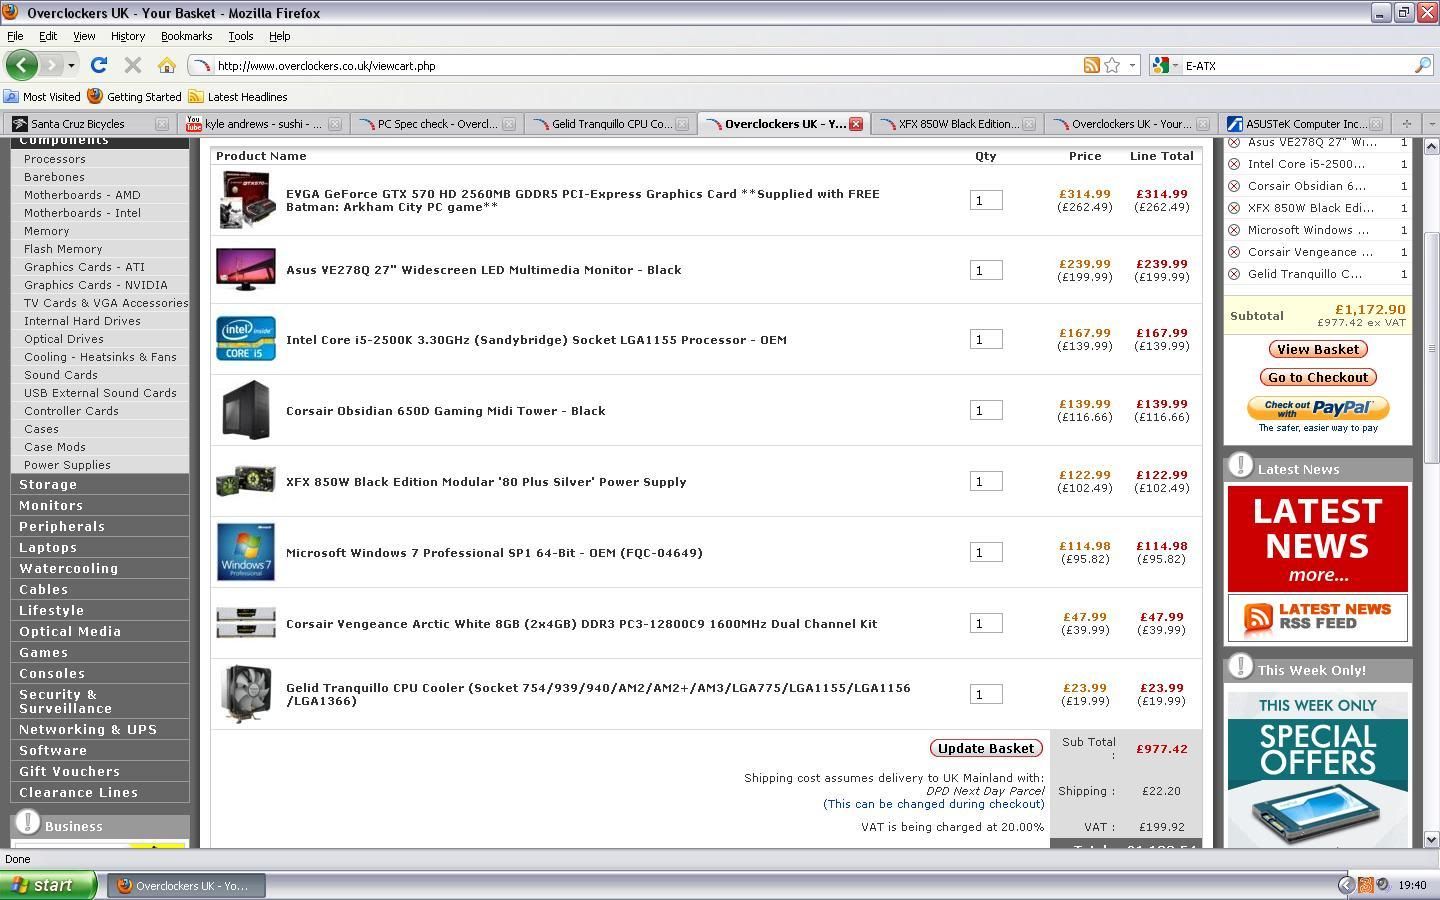Click the Windows Start button
This screenshot has height=900, width=1440.
tap(48, 885)
